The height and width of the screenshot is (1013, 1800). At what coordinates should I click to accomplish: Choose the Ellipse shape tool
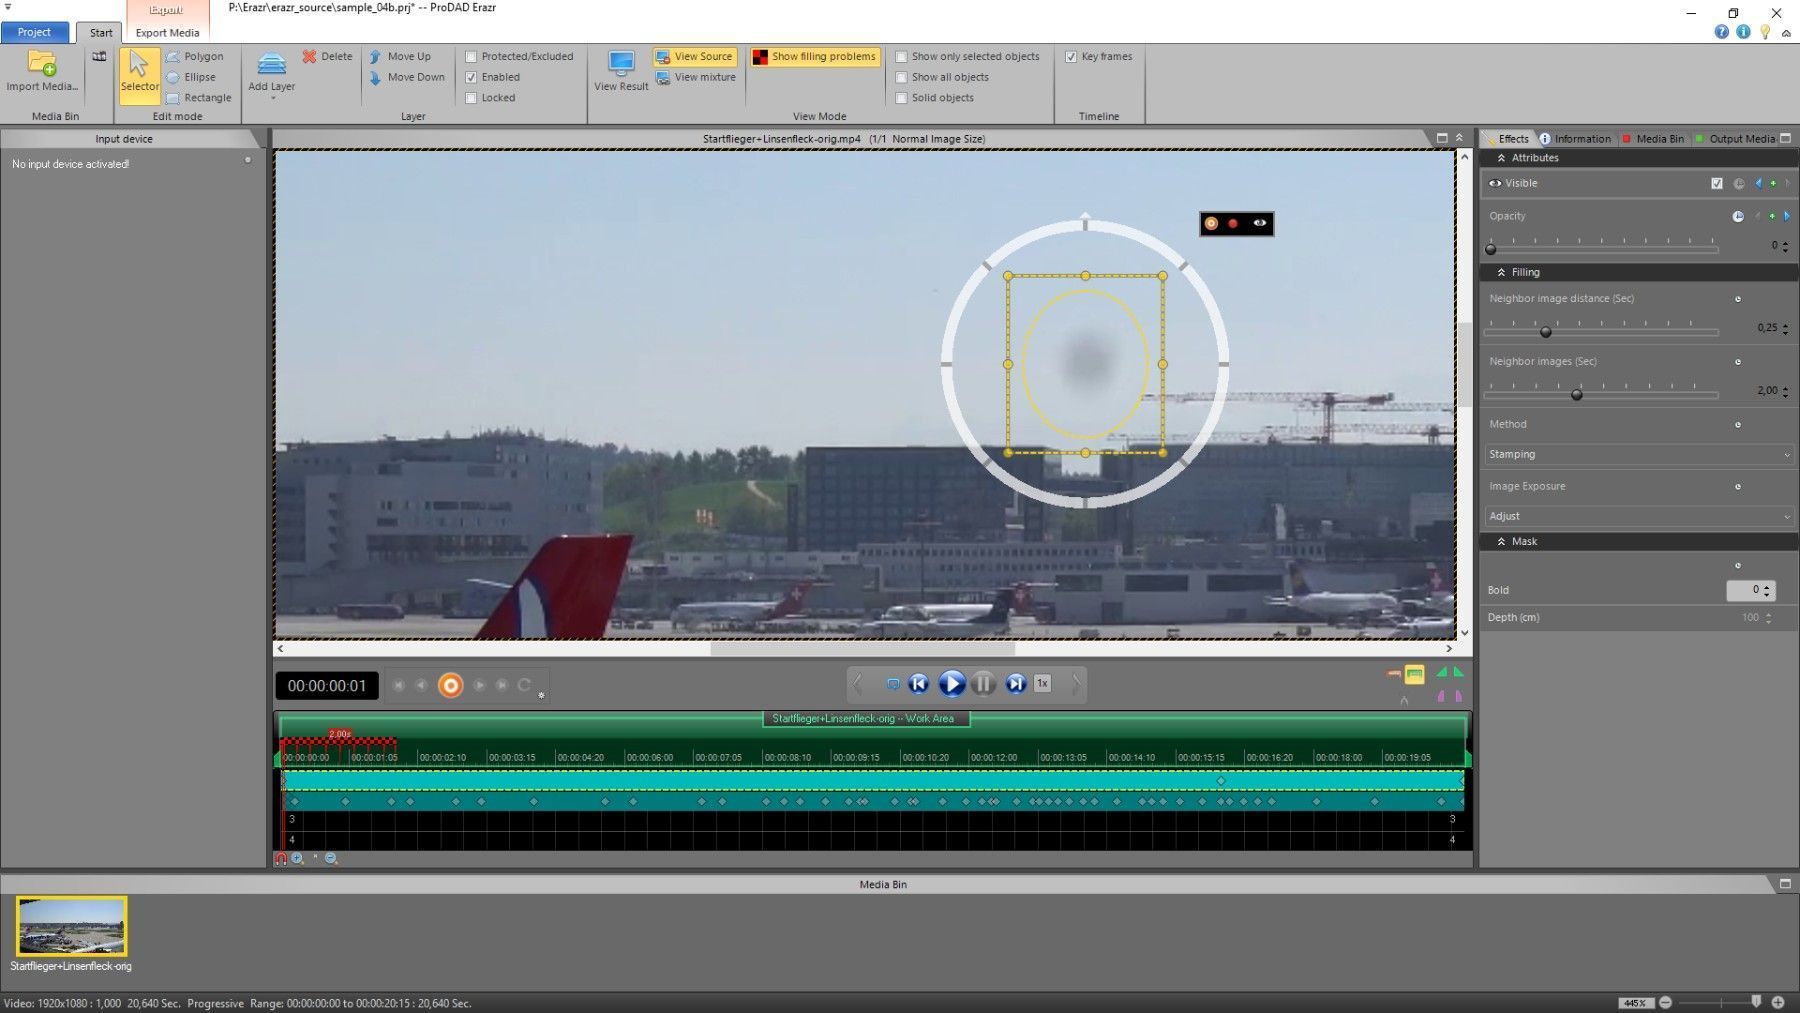(191, 77)
